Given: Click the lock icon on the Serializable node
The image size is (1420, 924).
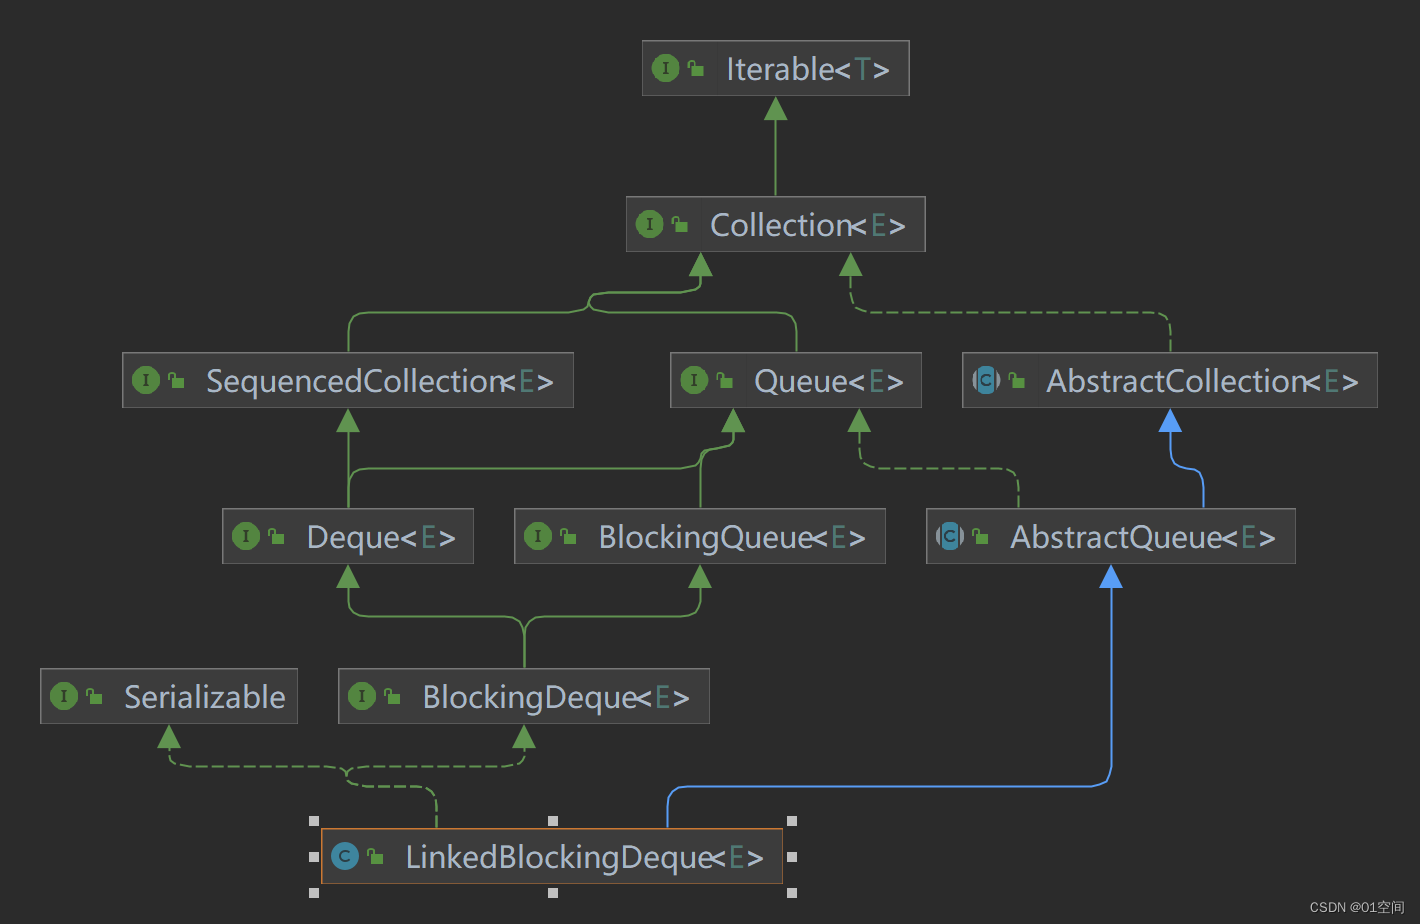Looking at the screenshot, I should click(93, 696).
